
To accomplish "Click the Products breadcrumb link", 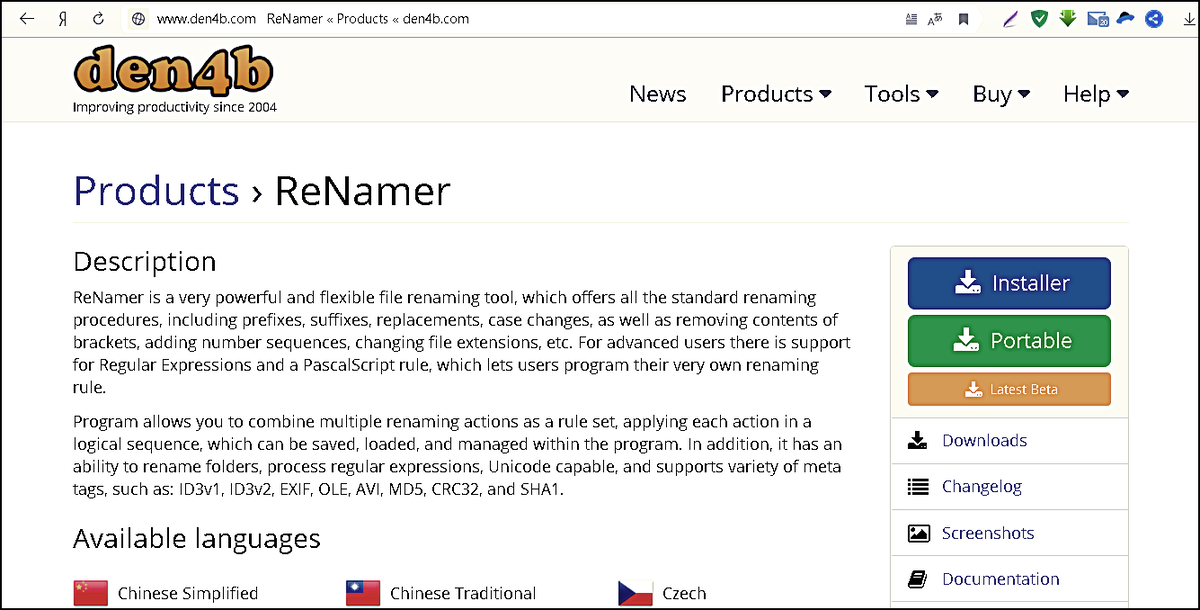I will [157, 190].
